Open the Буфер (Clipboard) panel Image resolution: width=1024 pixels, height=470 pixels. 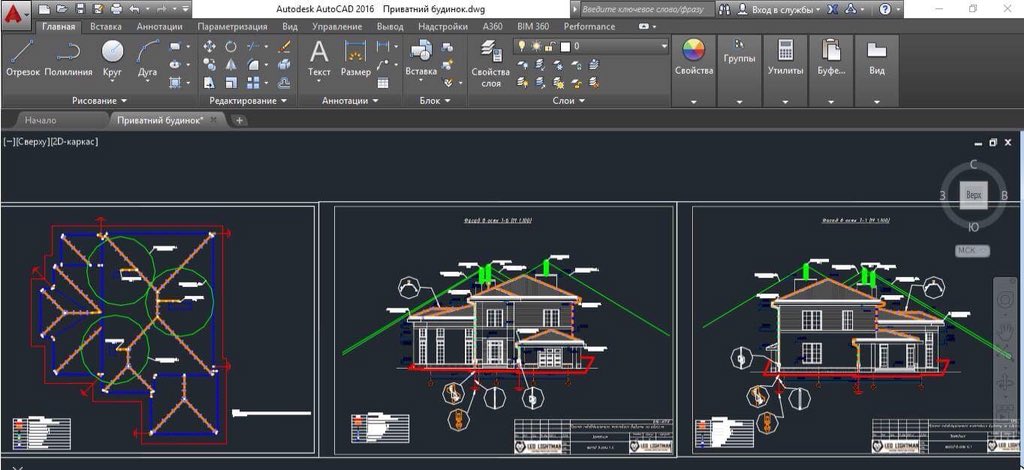point(831,70)
